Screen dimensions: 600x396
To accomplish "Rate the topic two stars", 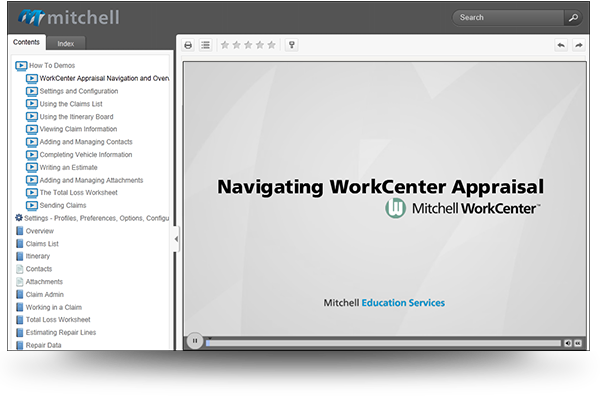I will point(236,45).
